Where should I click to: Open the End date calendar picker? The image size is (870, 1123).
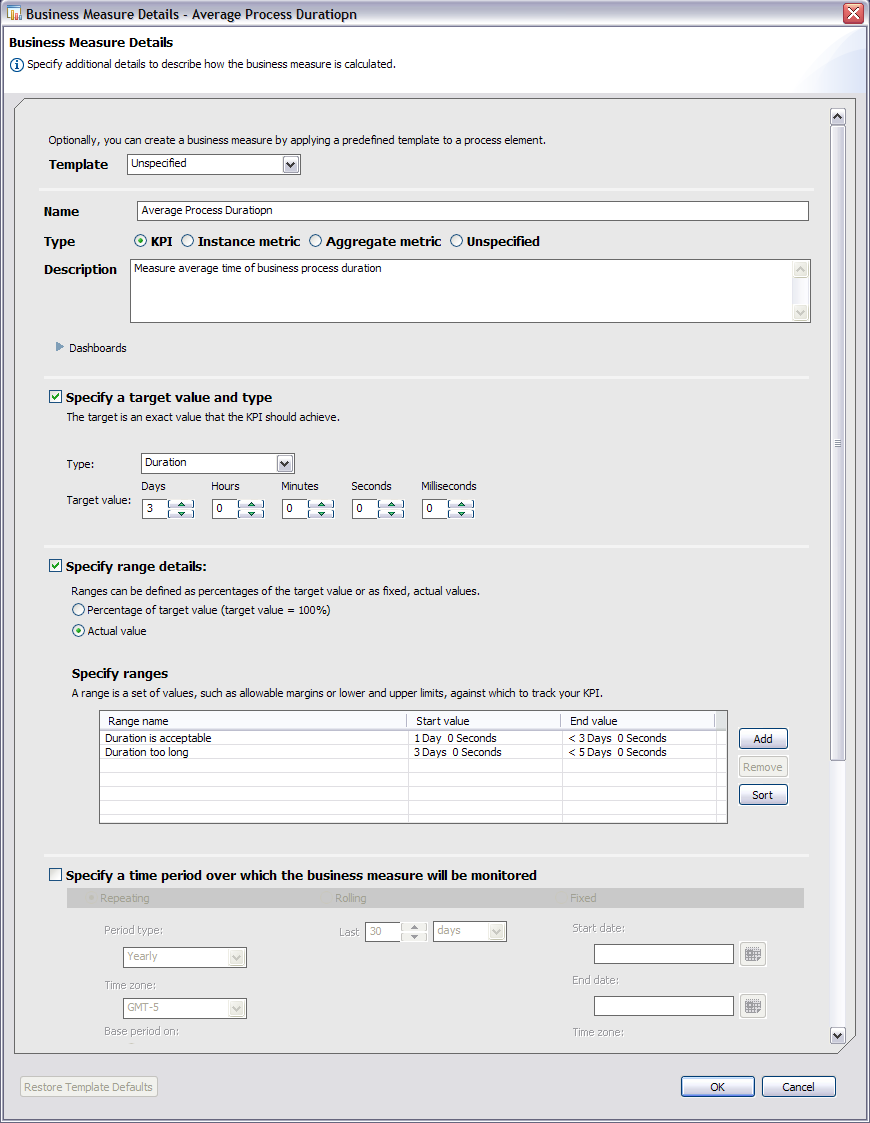(x=753, y=1006)
